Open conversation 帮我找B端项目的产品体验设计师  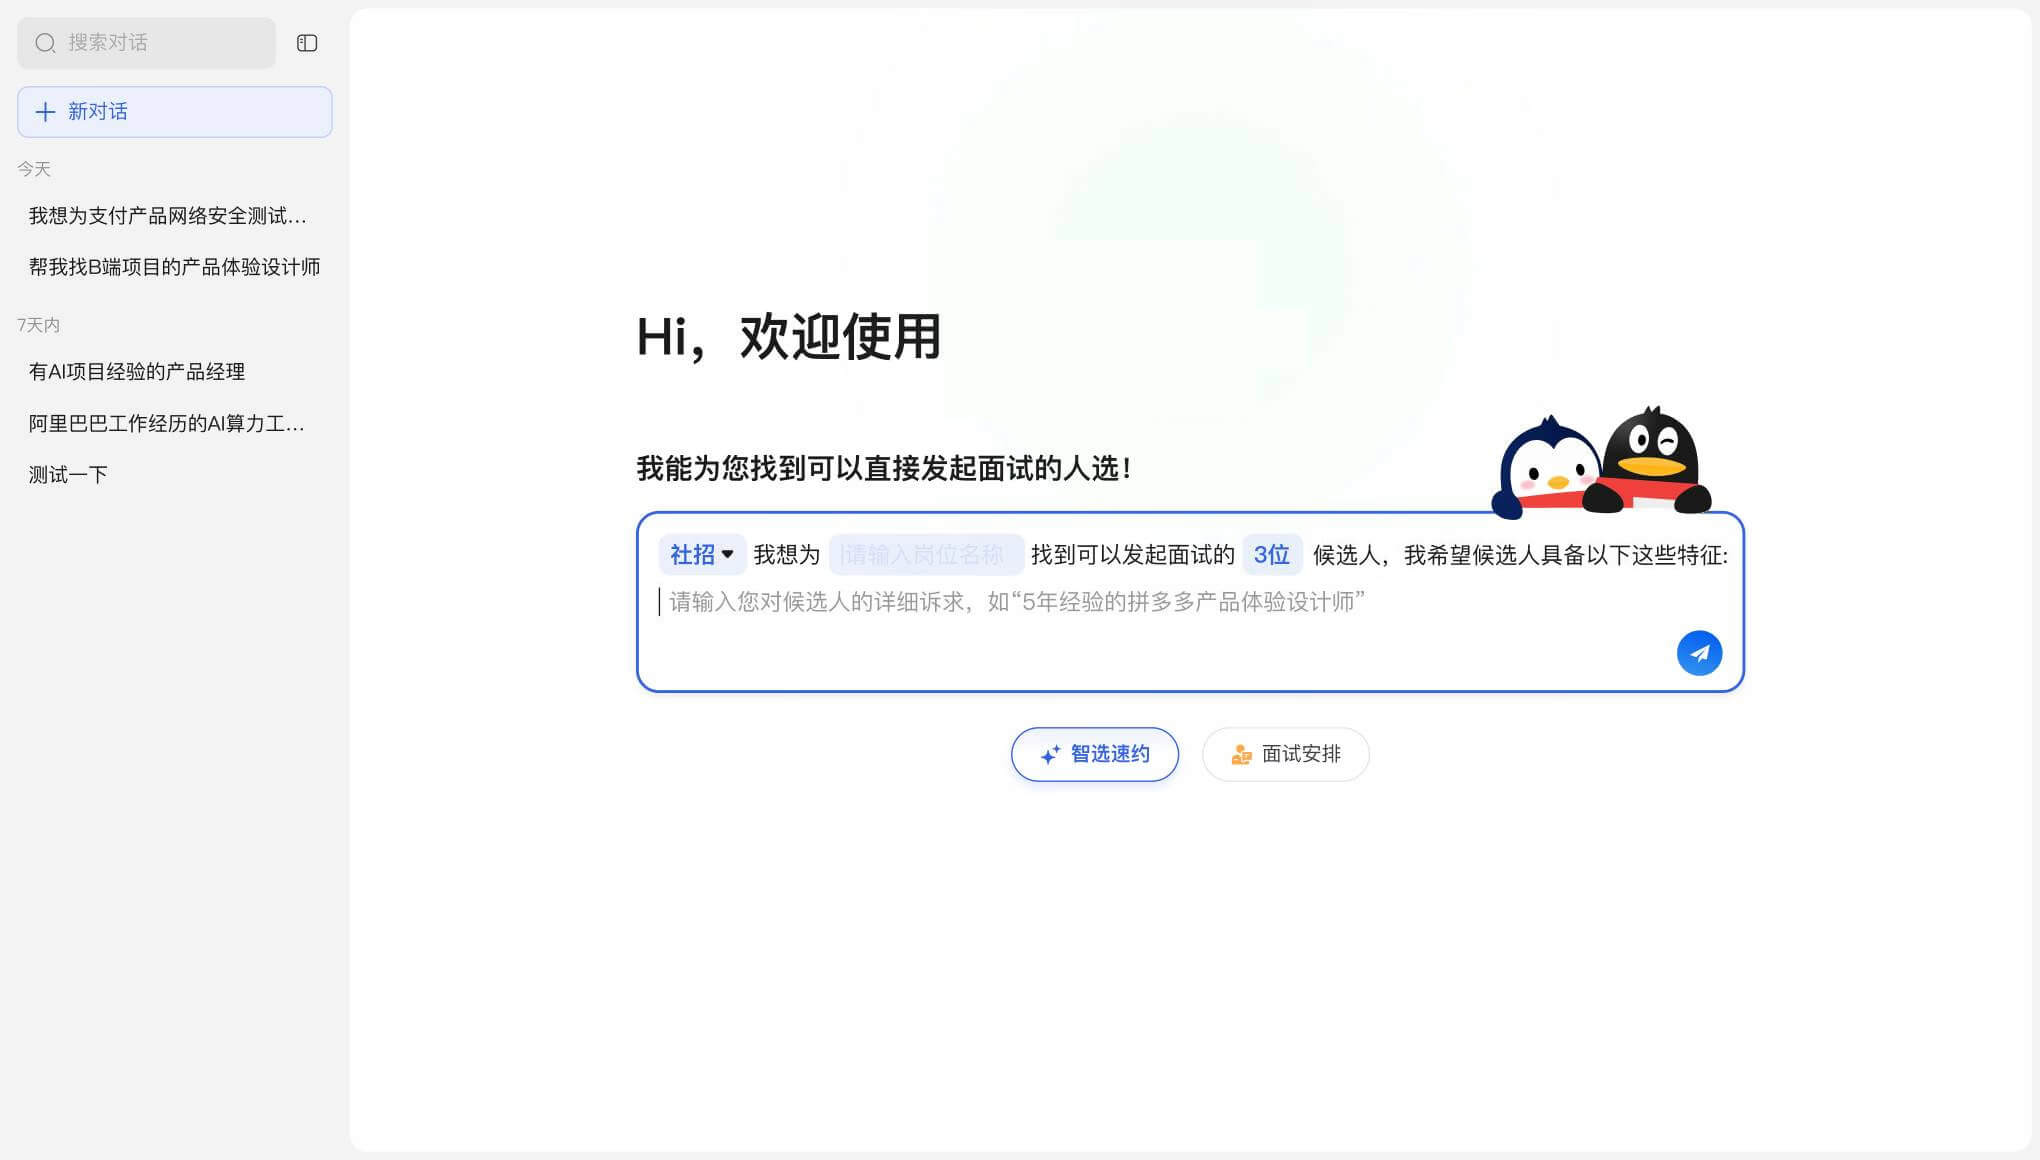[174, 267]
